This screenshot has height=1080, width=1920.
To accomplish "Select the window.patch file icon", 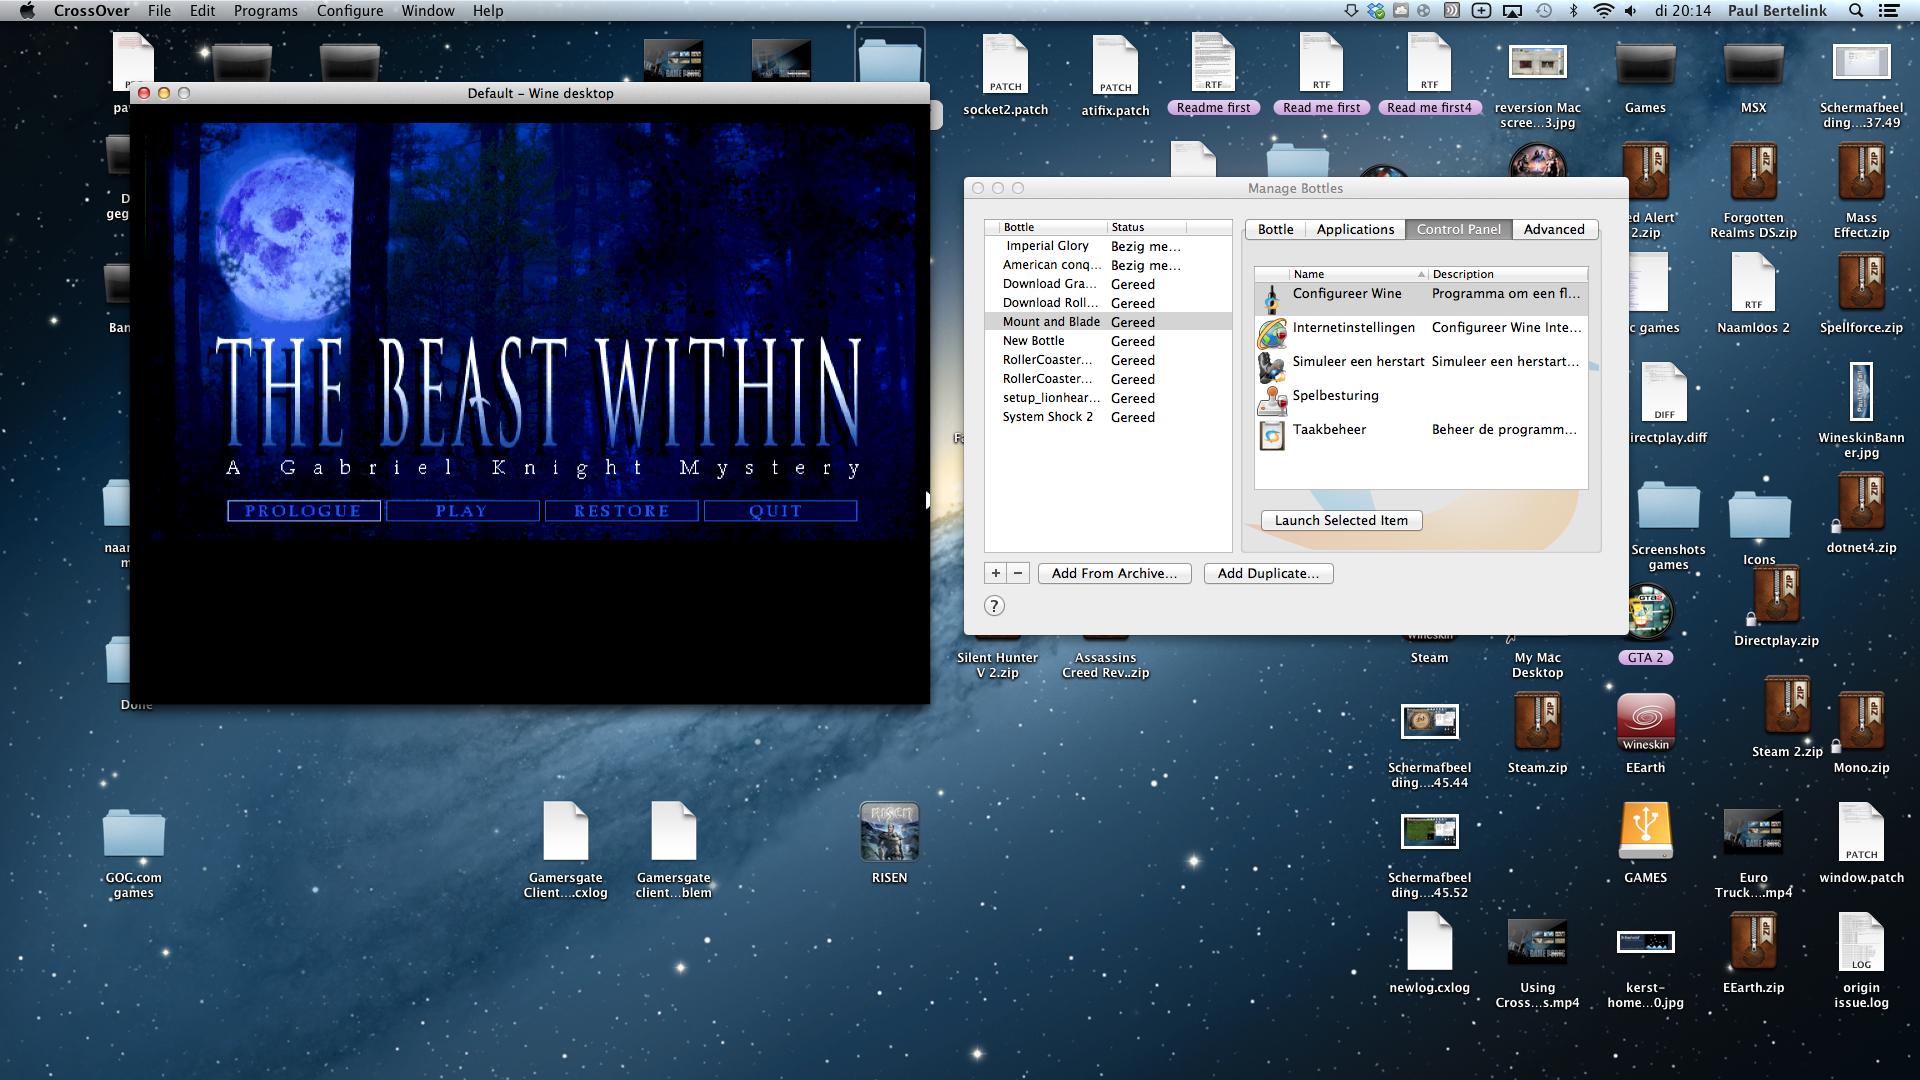I will coord(1861,832).
